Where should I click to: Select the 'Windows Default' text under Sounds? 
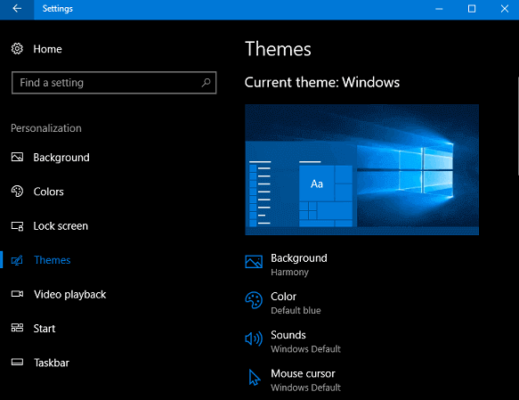[x=306, y=349]
